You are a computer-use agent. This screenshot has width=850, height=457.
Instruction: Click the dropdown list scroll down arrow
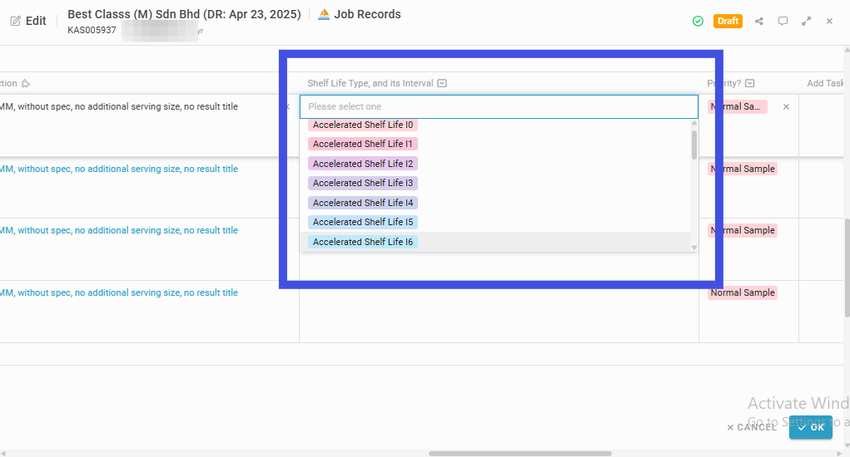[x=694, y=248]
